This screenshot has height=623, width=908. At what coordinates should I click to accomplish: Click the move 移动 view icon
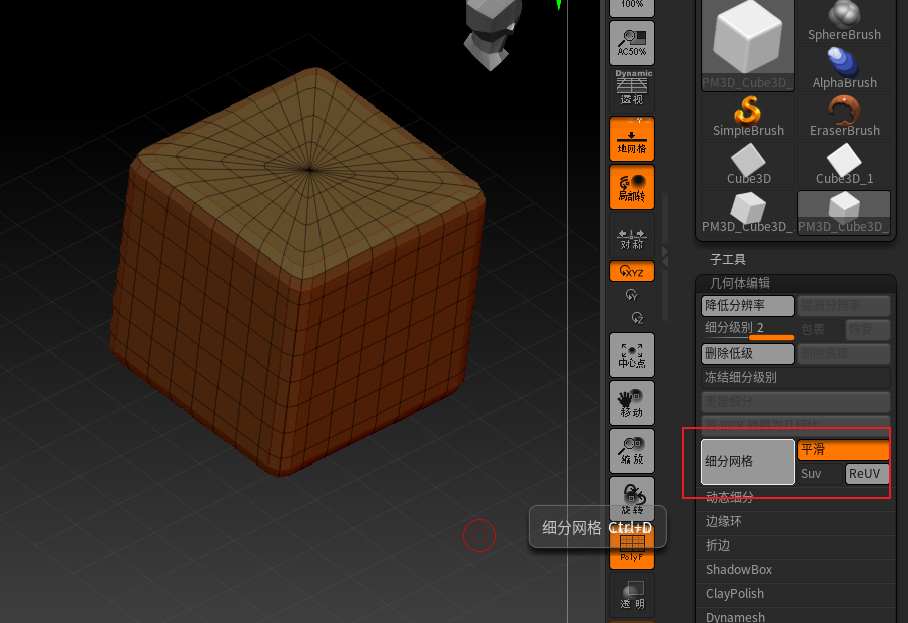(x=632, y=403)
